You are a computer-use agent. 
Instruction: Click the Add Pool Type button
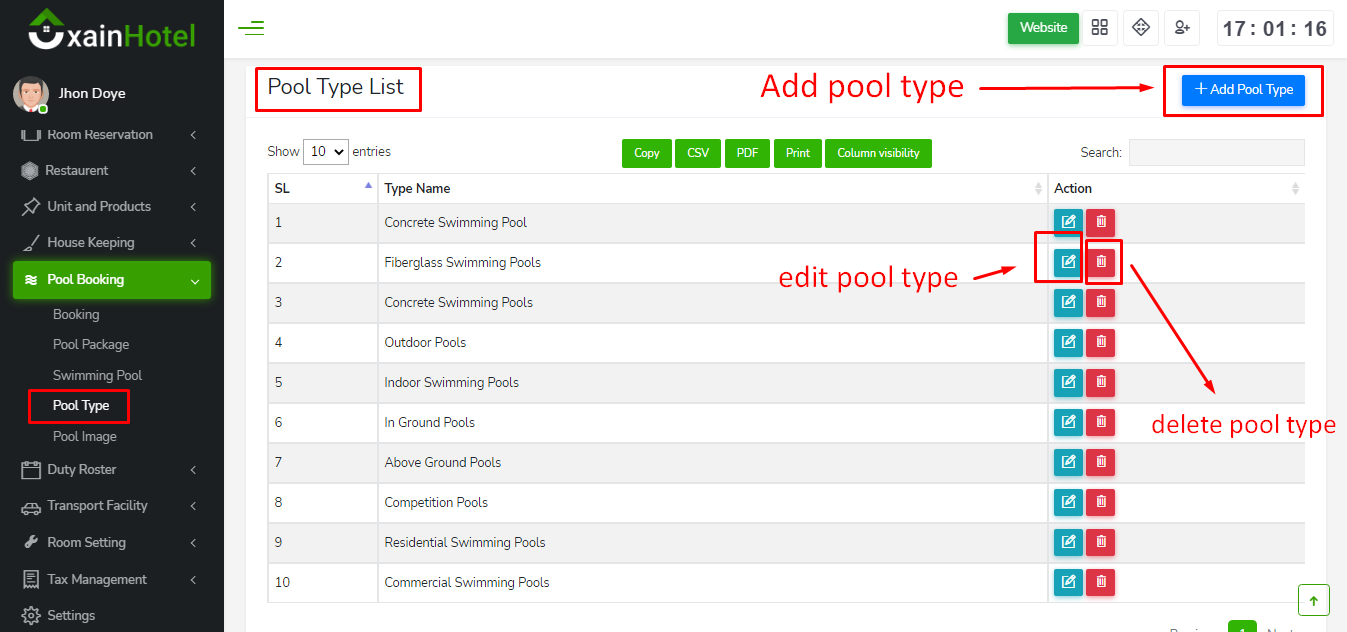(x=1243, y=90)
